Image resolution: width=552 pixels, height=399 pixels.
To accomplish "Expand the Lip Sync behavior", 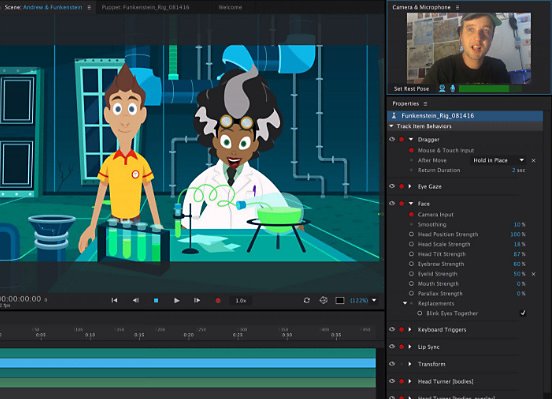I will point(410,347).
